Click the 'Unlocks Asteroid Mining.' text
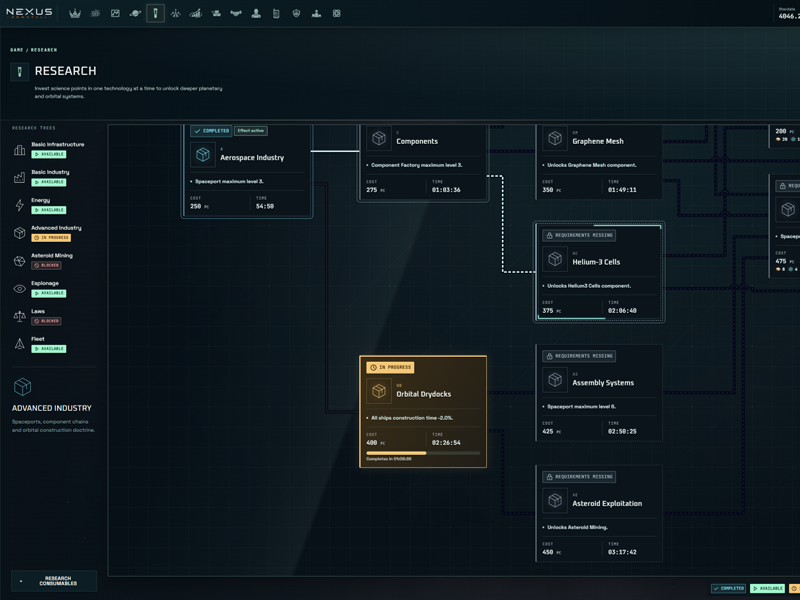Screen dimensions: 800x600 (577, 528)
